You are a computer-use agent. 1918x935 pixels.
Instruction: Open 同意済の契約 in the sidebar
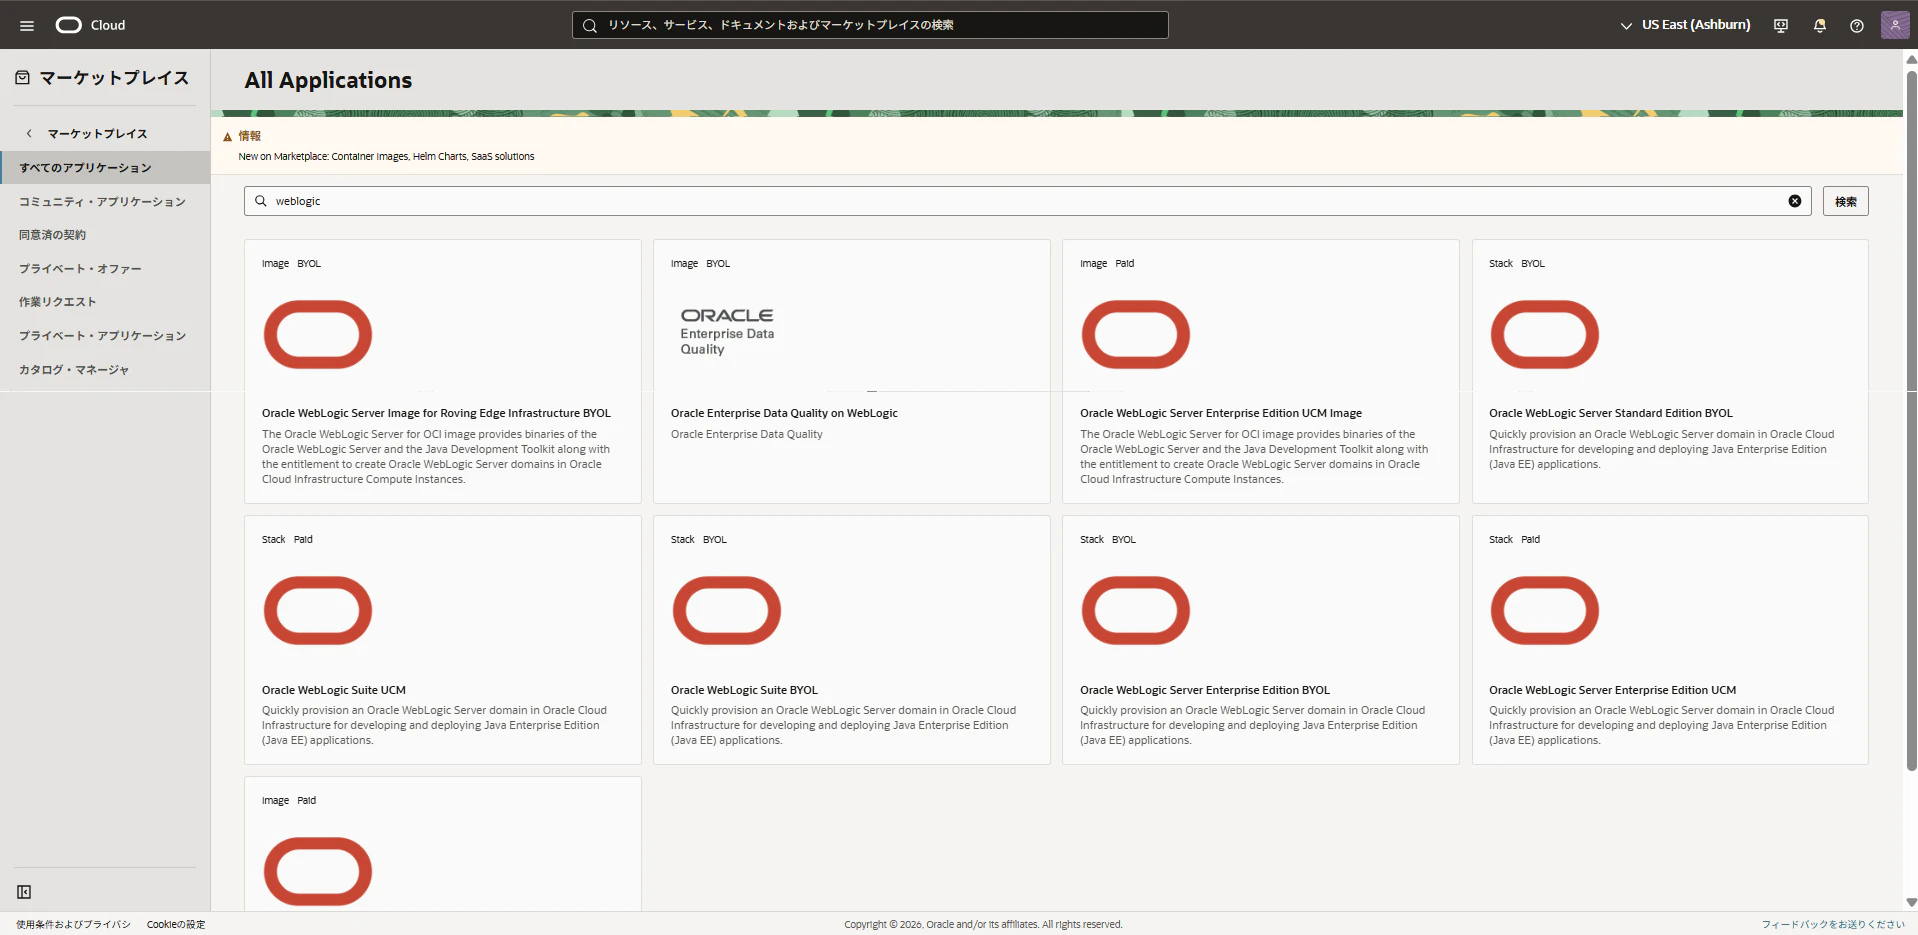(x=52, y=235)
